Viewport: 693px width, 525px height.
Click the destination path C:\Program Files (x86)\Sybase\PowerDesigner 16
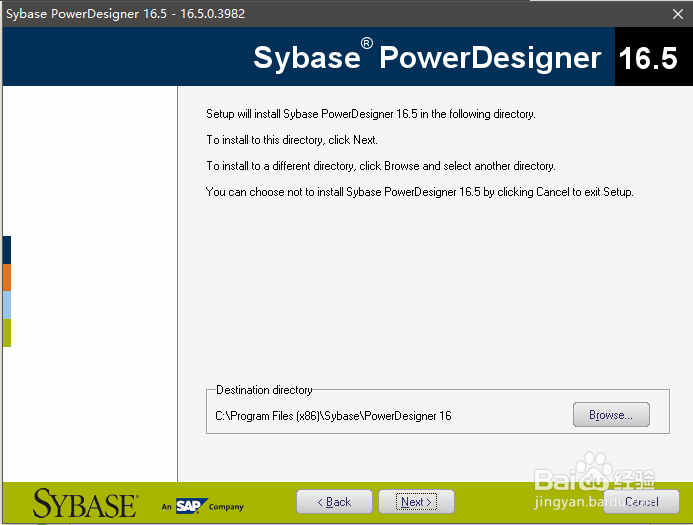333,416
